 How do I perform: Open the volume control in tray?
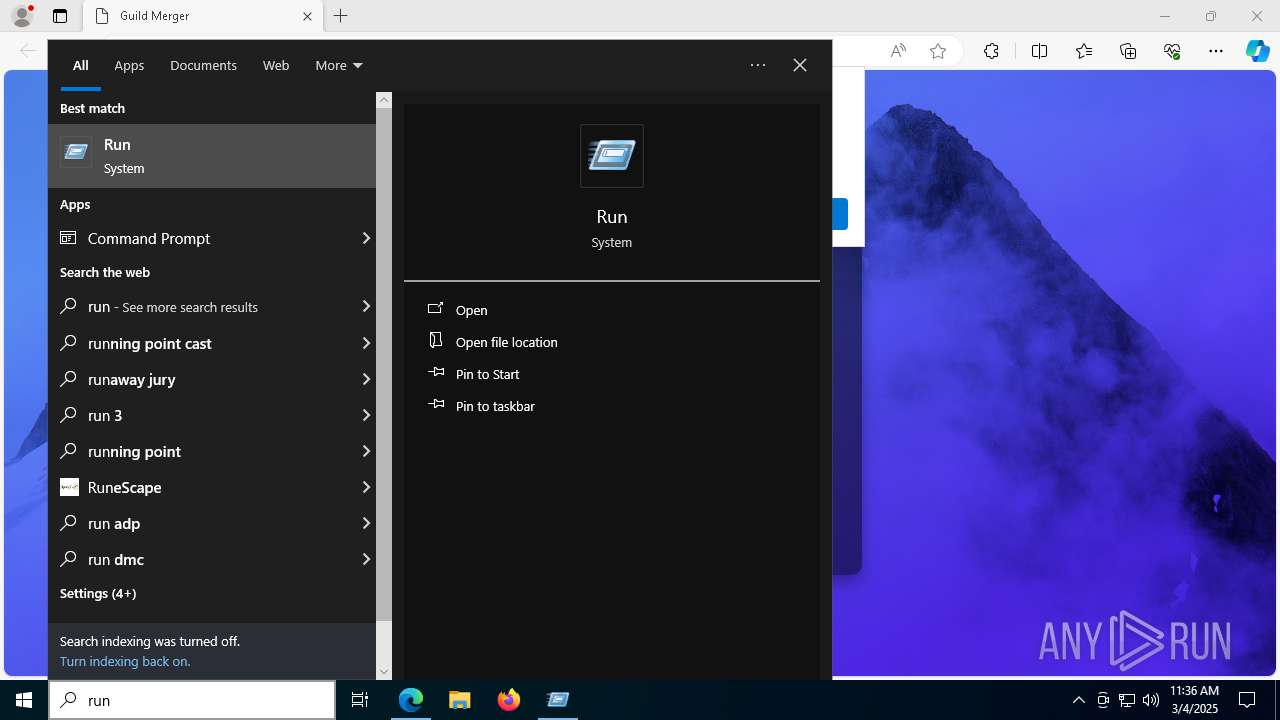(x=1151, y=700)
